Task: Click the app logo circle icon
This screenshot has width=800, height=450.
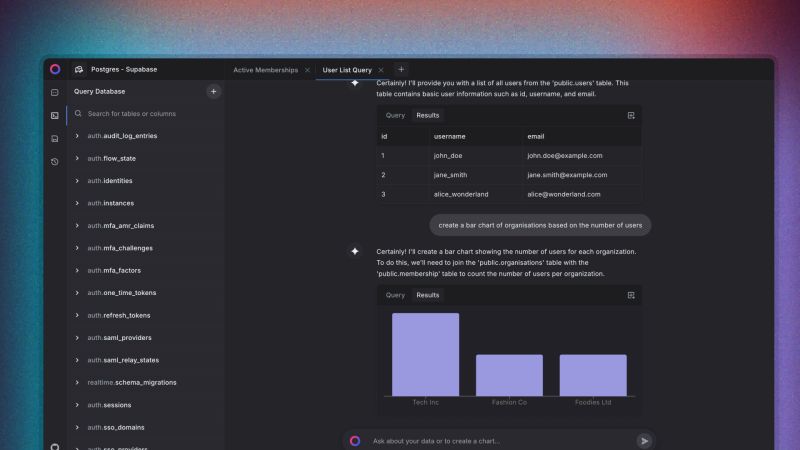Action: point(55,69)
